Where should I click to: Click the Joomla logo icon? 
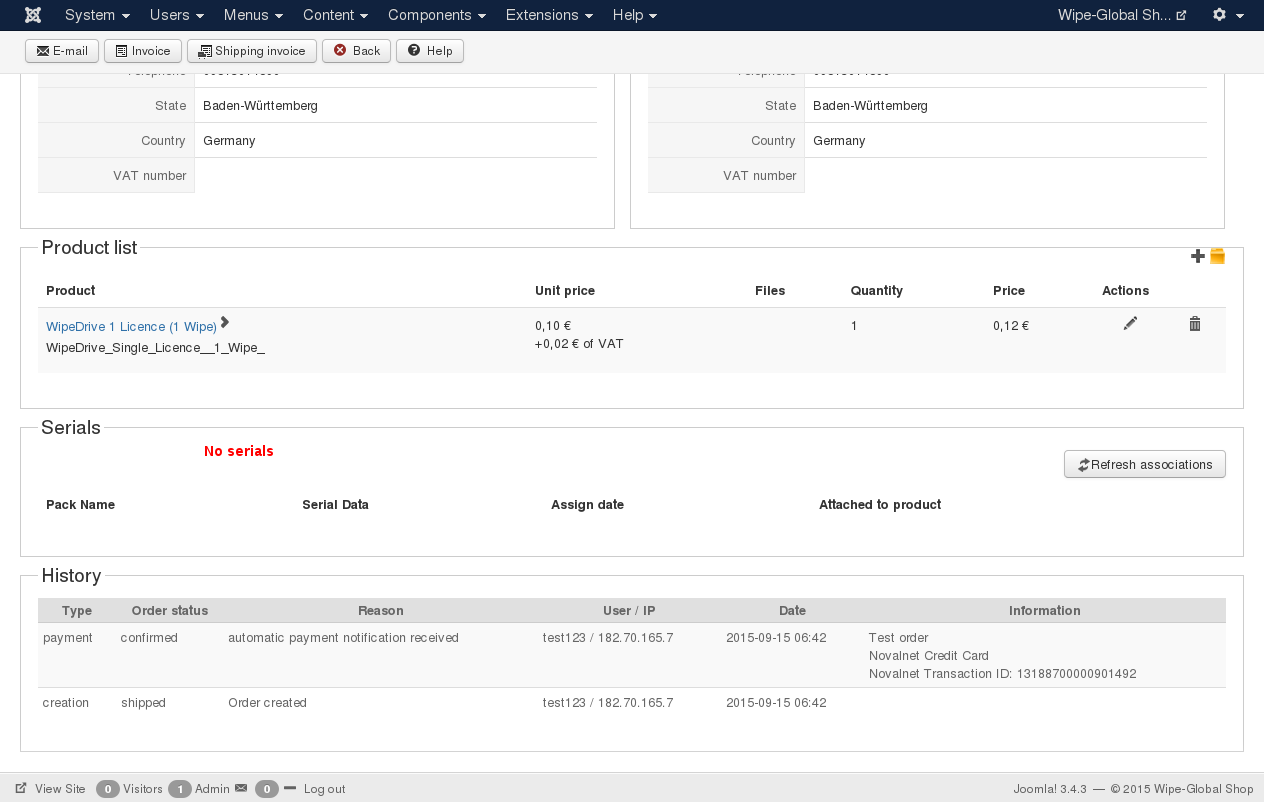pyautogui.click(x=33, y=15)
